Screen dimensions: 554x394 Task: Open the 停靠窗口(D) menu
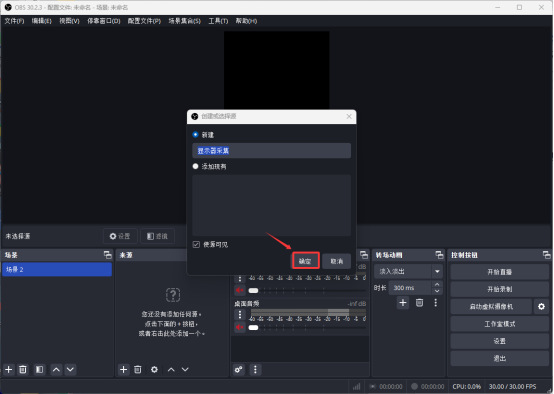(x=104, y=21)
